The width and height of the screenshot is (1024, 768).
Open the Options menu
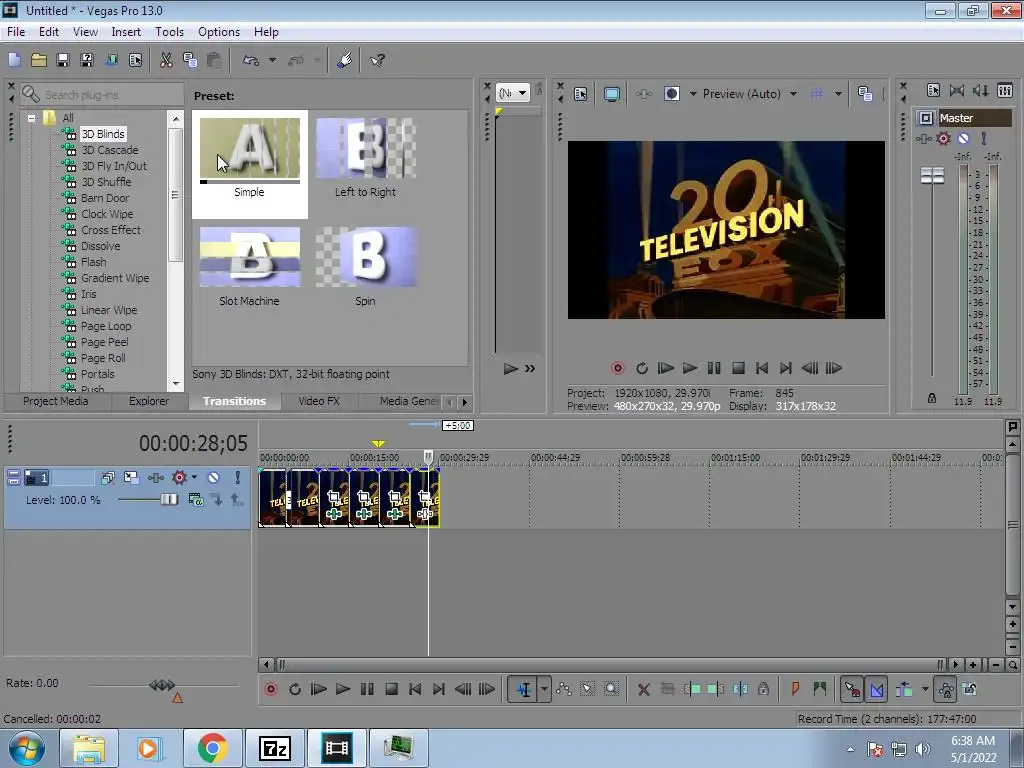[219, 31]
